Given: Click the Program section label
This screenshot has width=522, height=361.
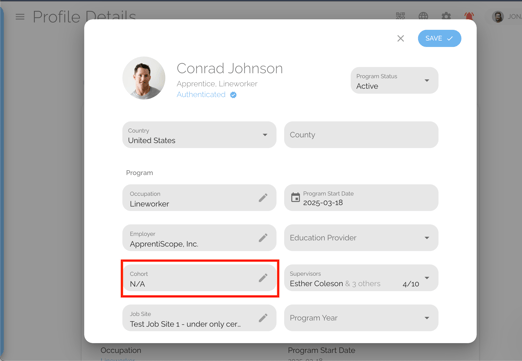Looking at the screenshot, I should pyautogui.click(x=139, y=173).
